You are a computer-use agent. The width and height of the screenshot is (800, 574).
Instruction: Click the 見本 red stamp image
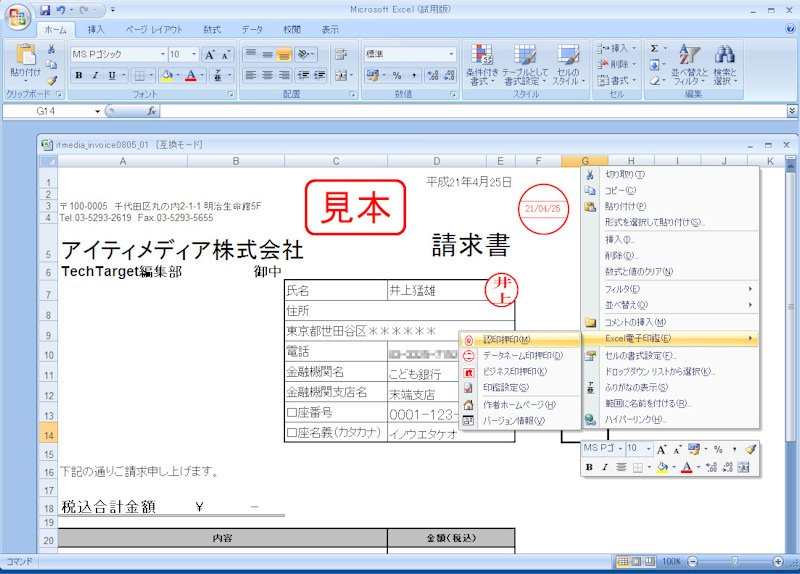click(355, 207)
